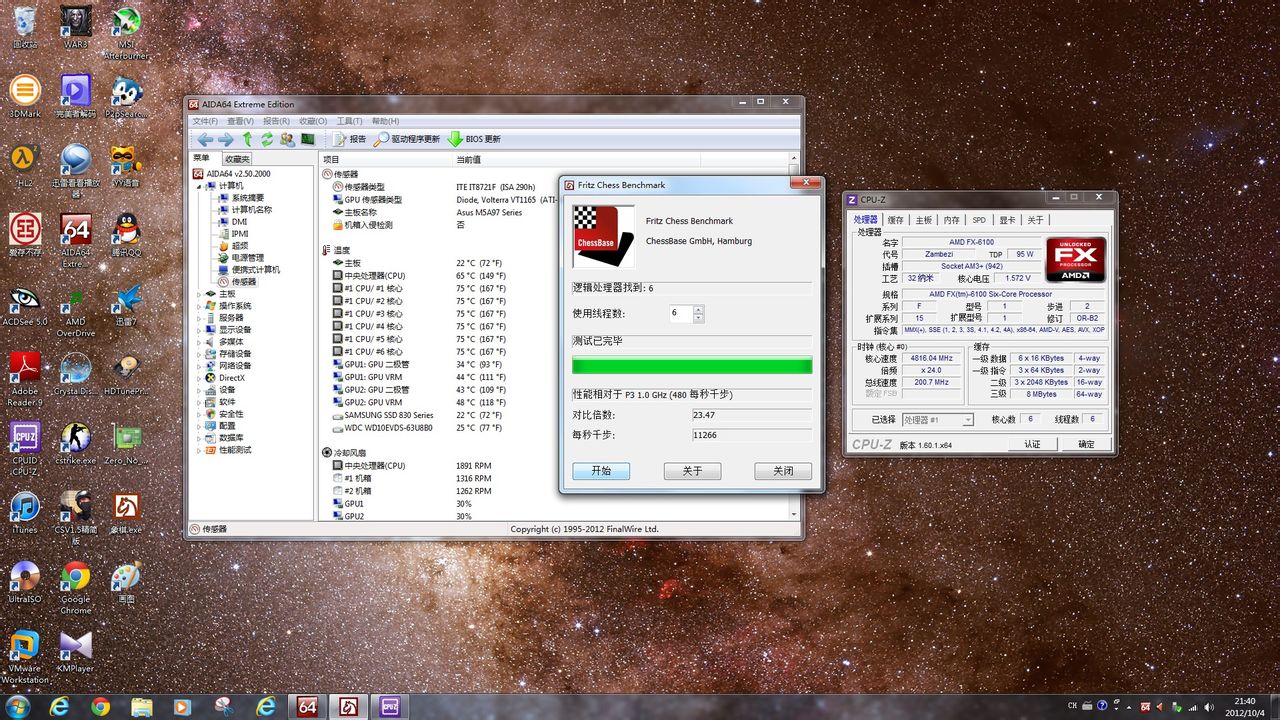1280x720 pixels.
Task: Switch to the 显卡 tab in CPU-Z
Action: [x=1007, y=220]
